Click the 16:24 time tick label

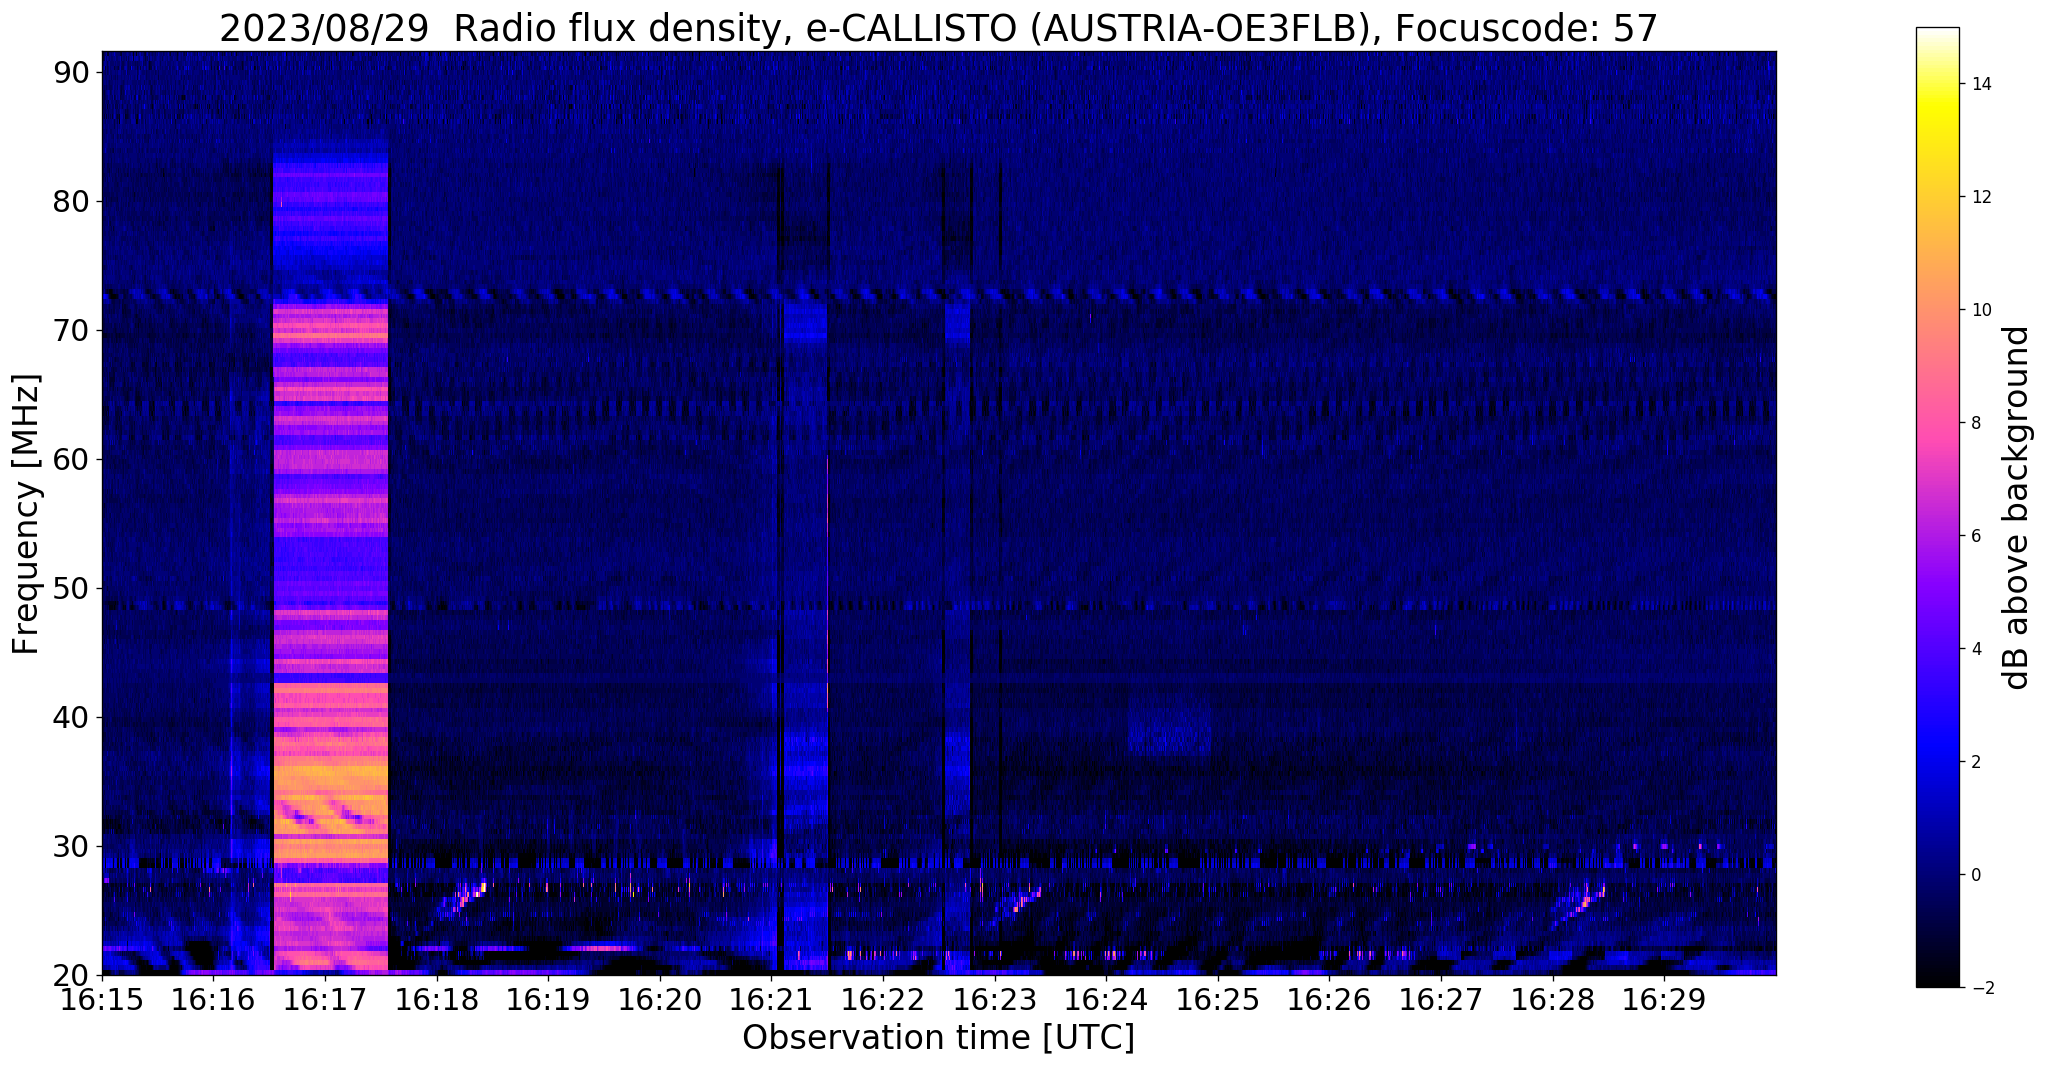(x=1106, y=999)
